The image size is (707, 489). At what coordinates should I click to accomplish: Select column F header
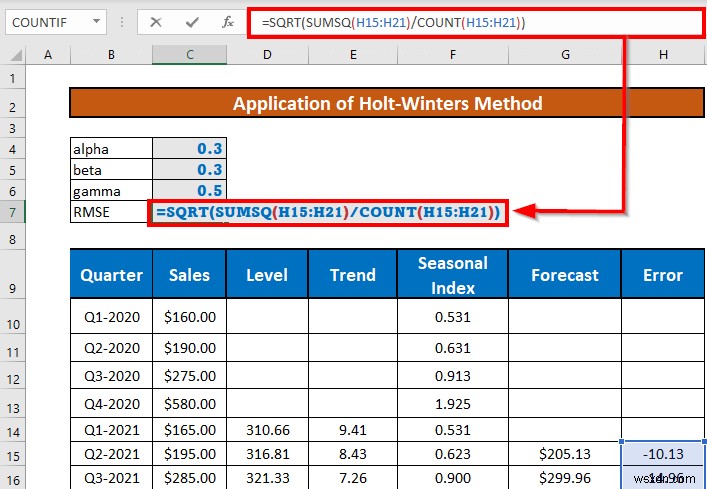click(453, 55)
